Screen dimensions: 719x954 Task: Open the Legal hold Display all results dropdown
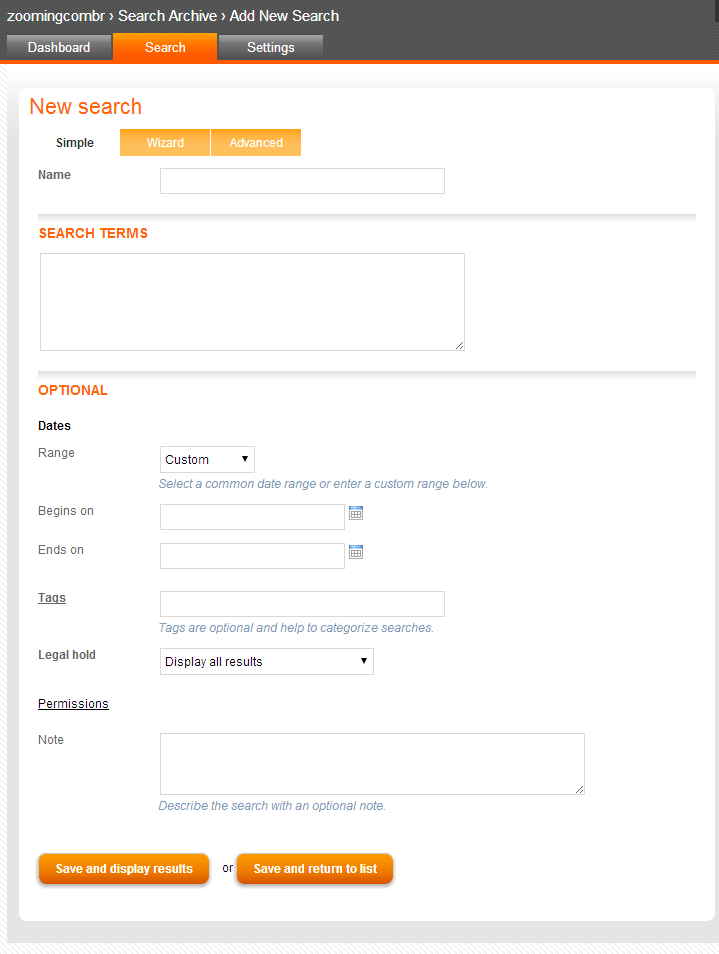tap(266, 661)
